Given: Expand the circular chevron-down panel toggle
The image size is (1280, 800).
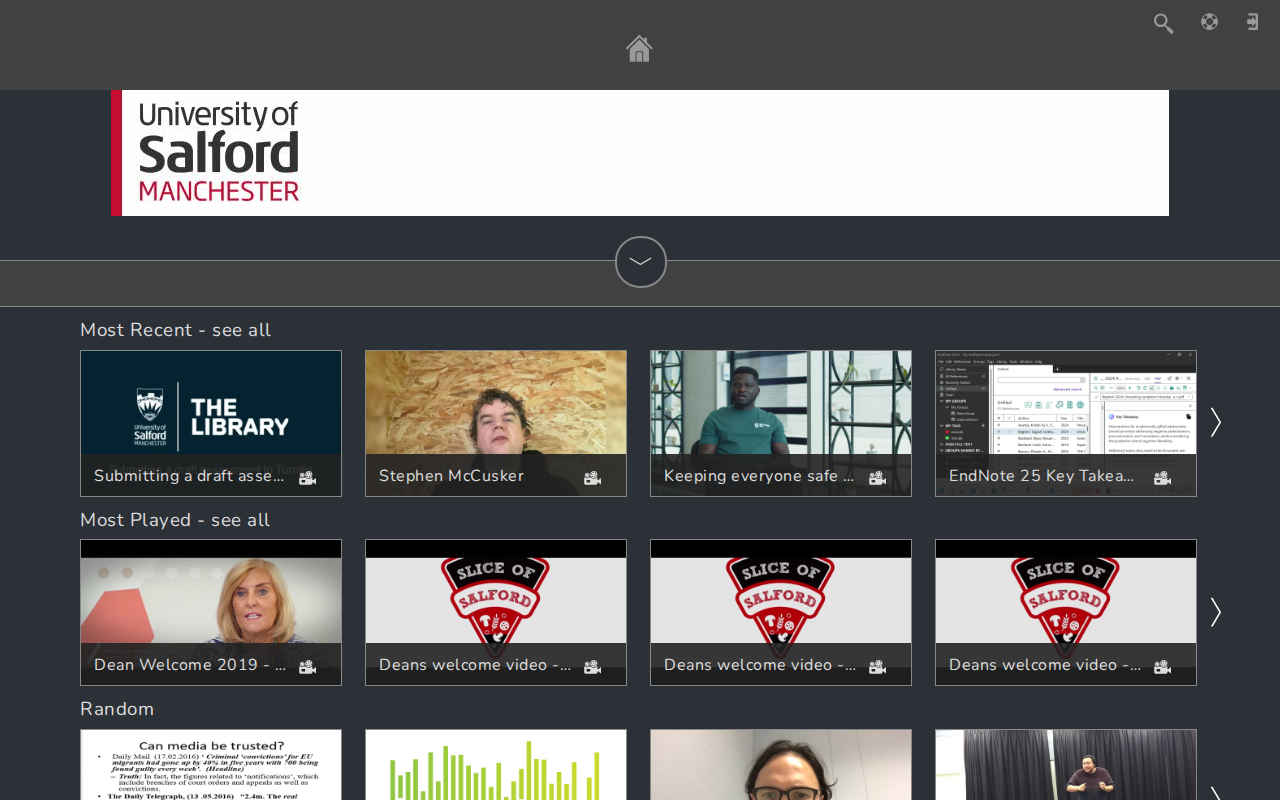Looking at the screenshot, I should [x=641, y=262].
